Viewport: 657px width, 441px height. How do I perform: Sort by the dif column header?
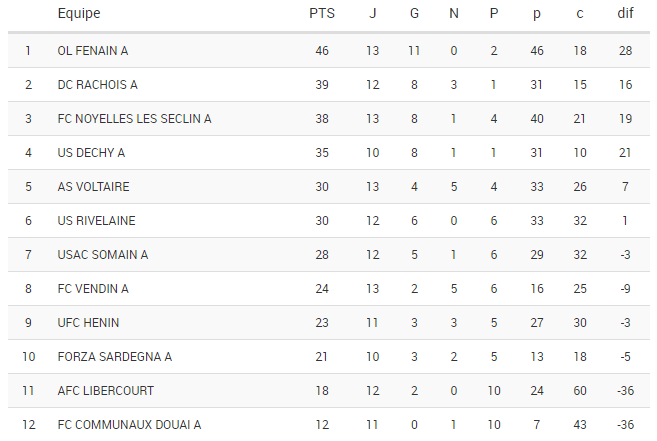tap(625, 14)
